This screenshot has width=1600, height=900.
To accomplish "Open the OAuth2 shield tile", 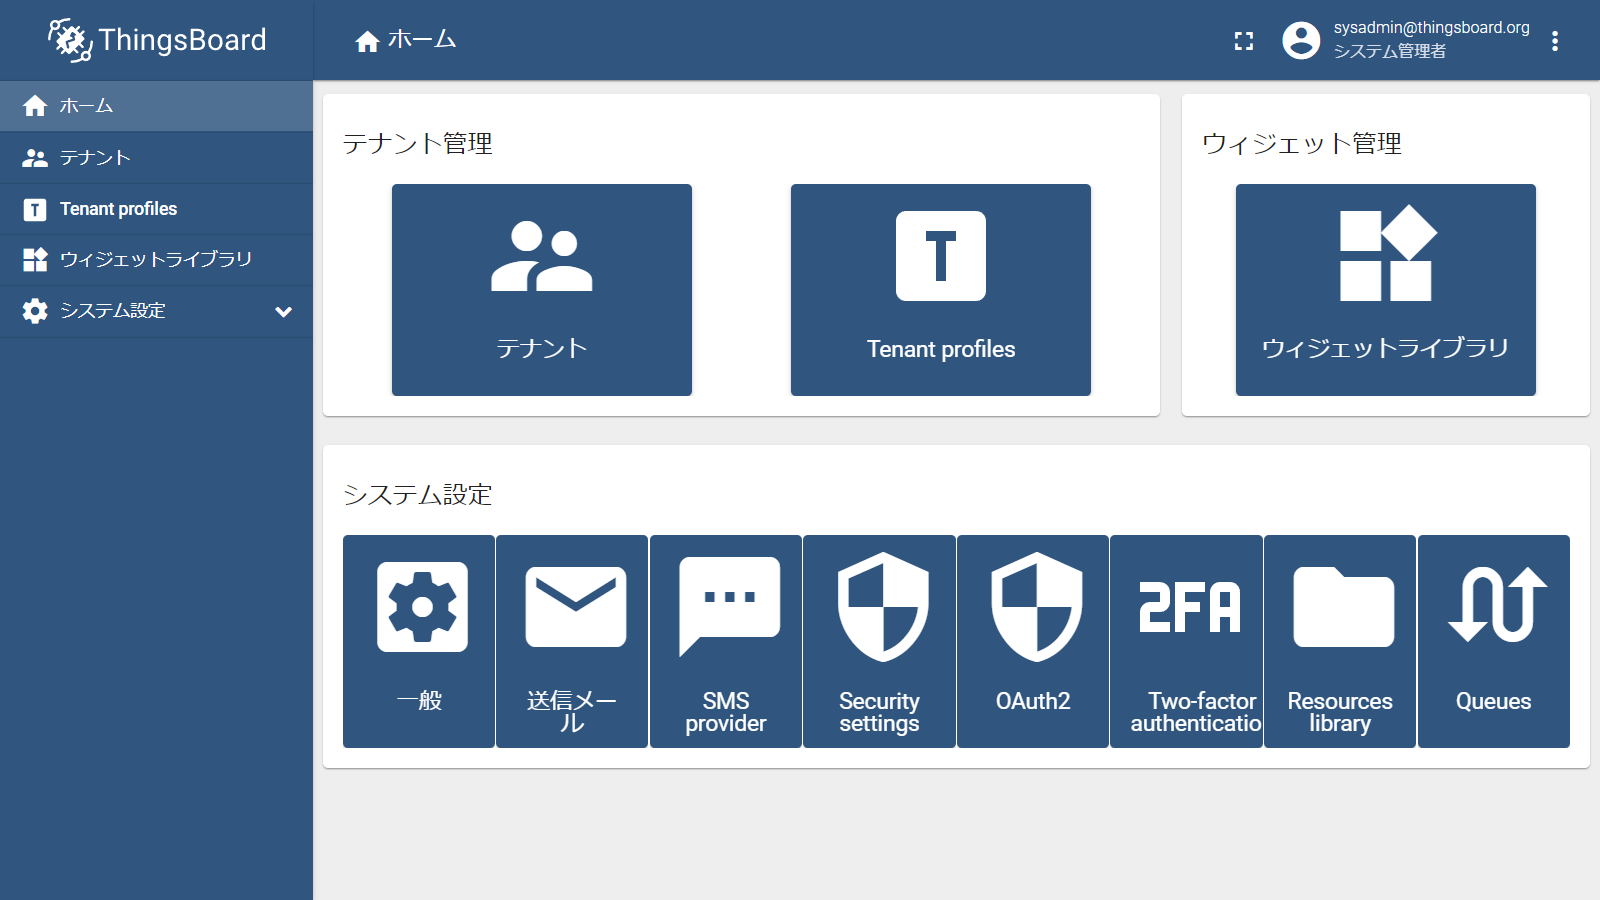I will click(1033, 641).
